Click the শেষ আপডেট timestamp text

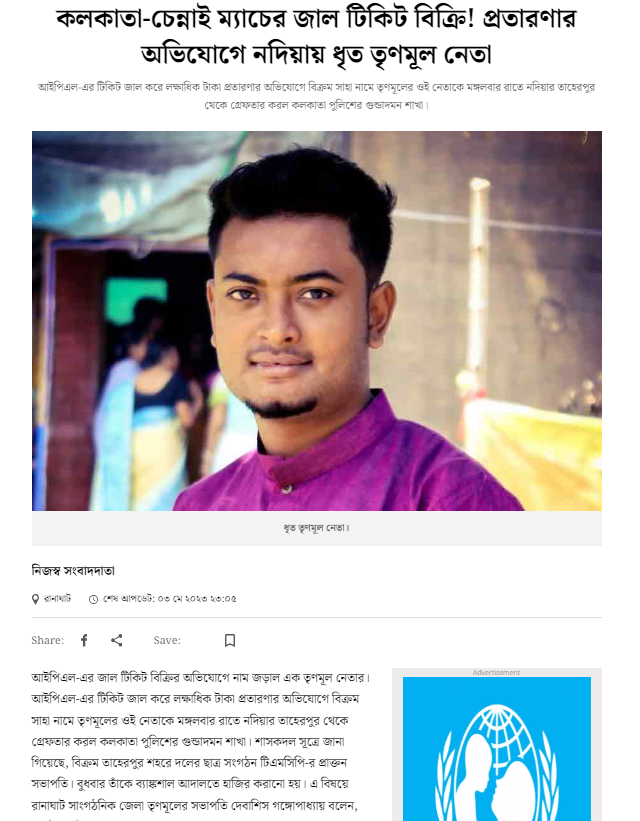(170, 598)
